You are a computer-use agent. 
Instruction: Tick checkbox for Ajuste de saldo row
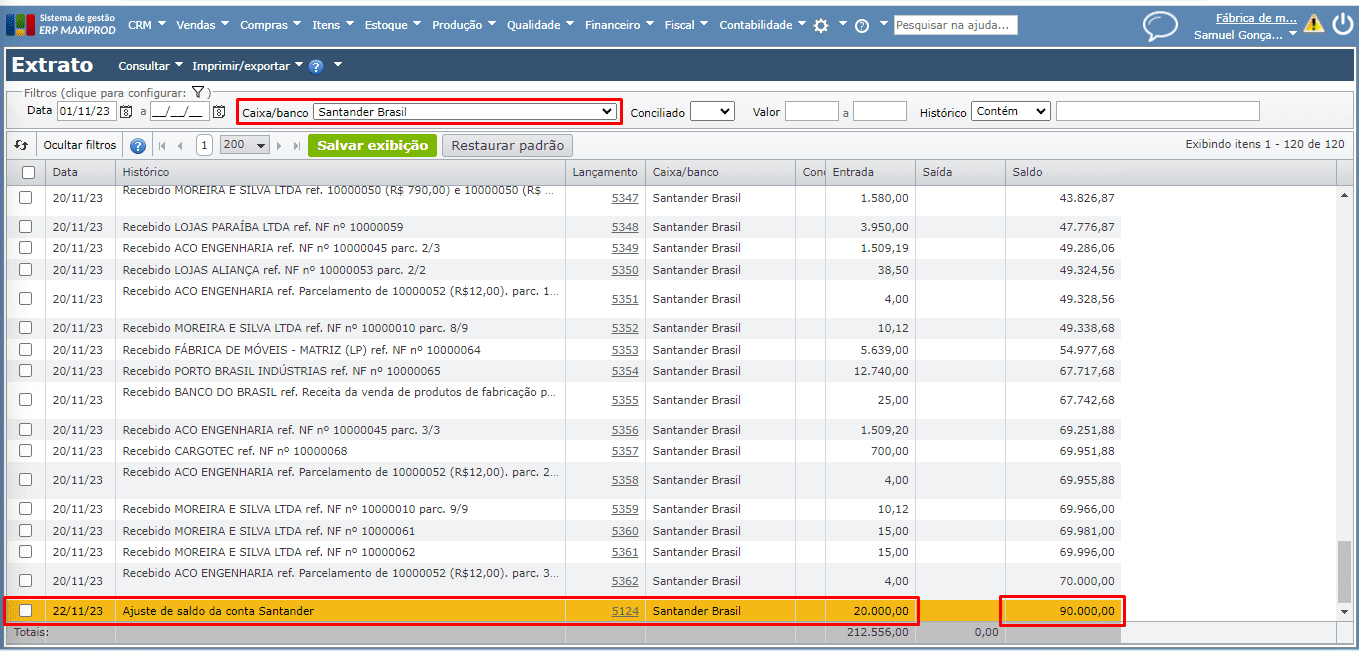[26, 610]
